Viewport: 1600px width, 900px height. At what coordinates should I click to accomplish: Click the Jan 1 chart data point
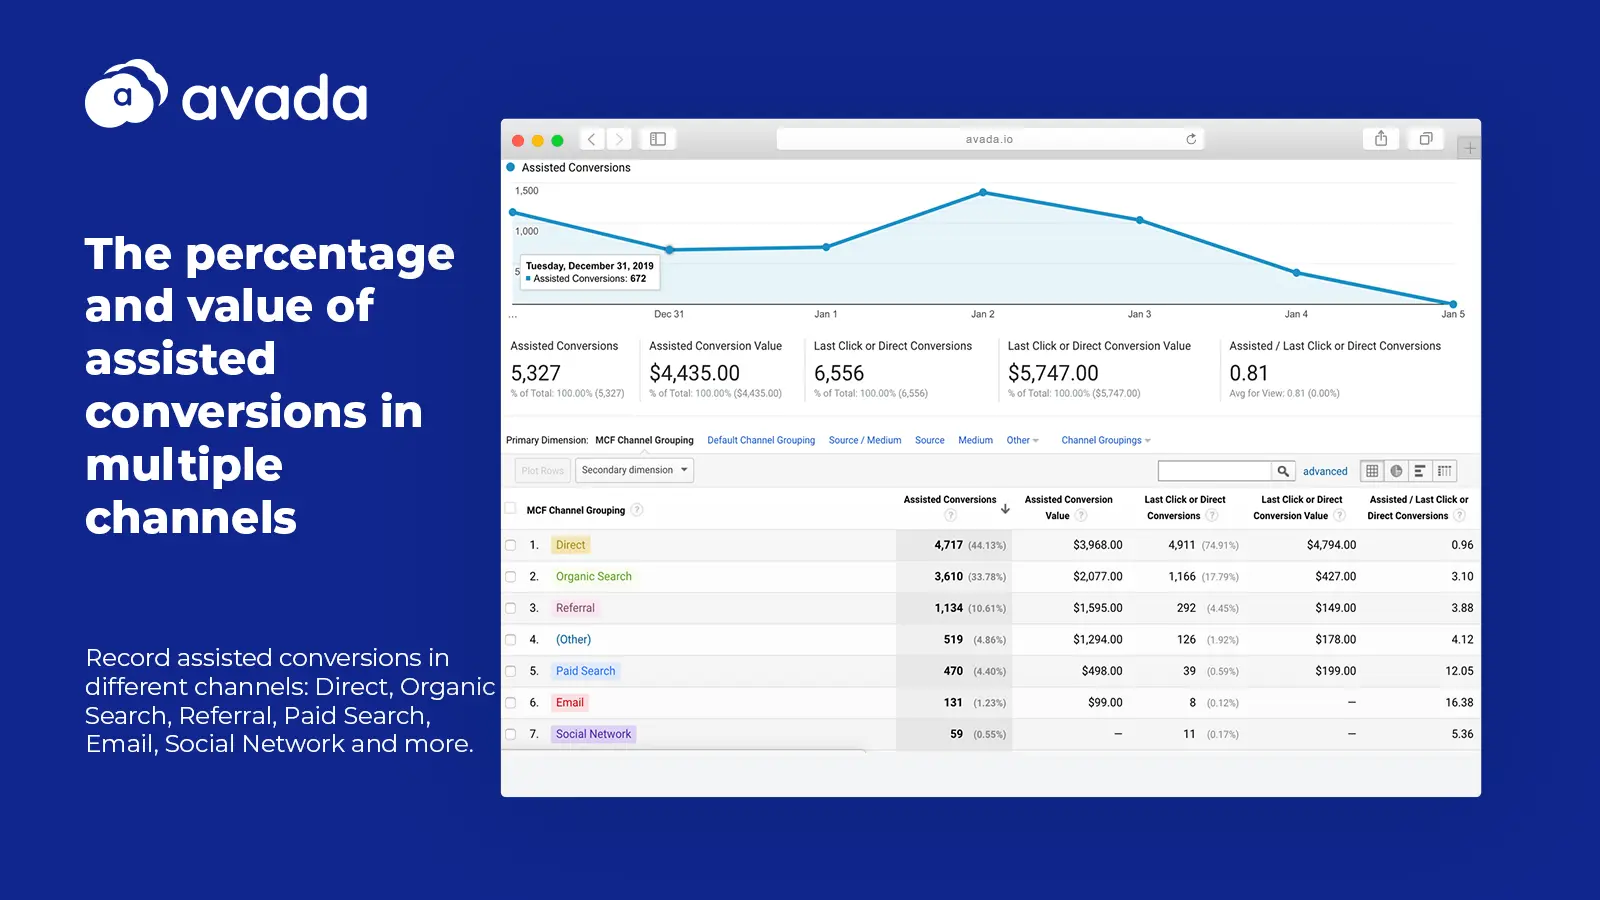pyautogui.click(x=826, y=247)
